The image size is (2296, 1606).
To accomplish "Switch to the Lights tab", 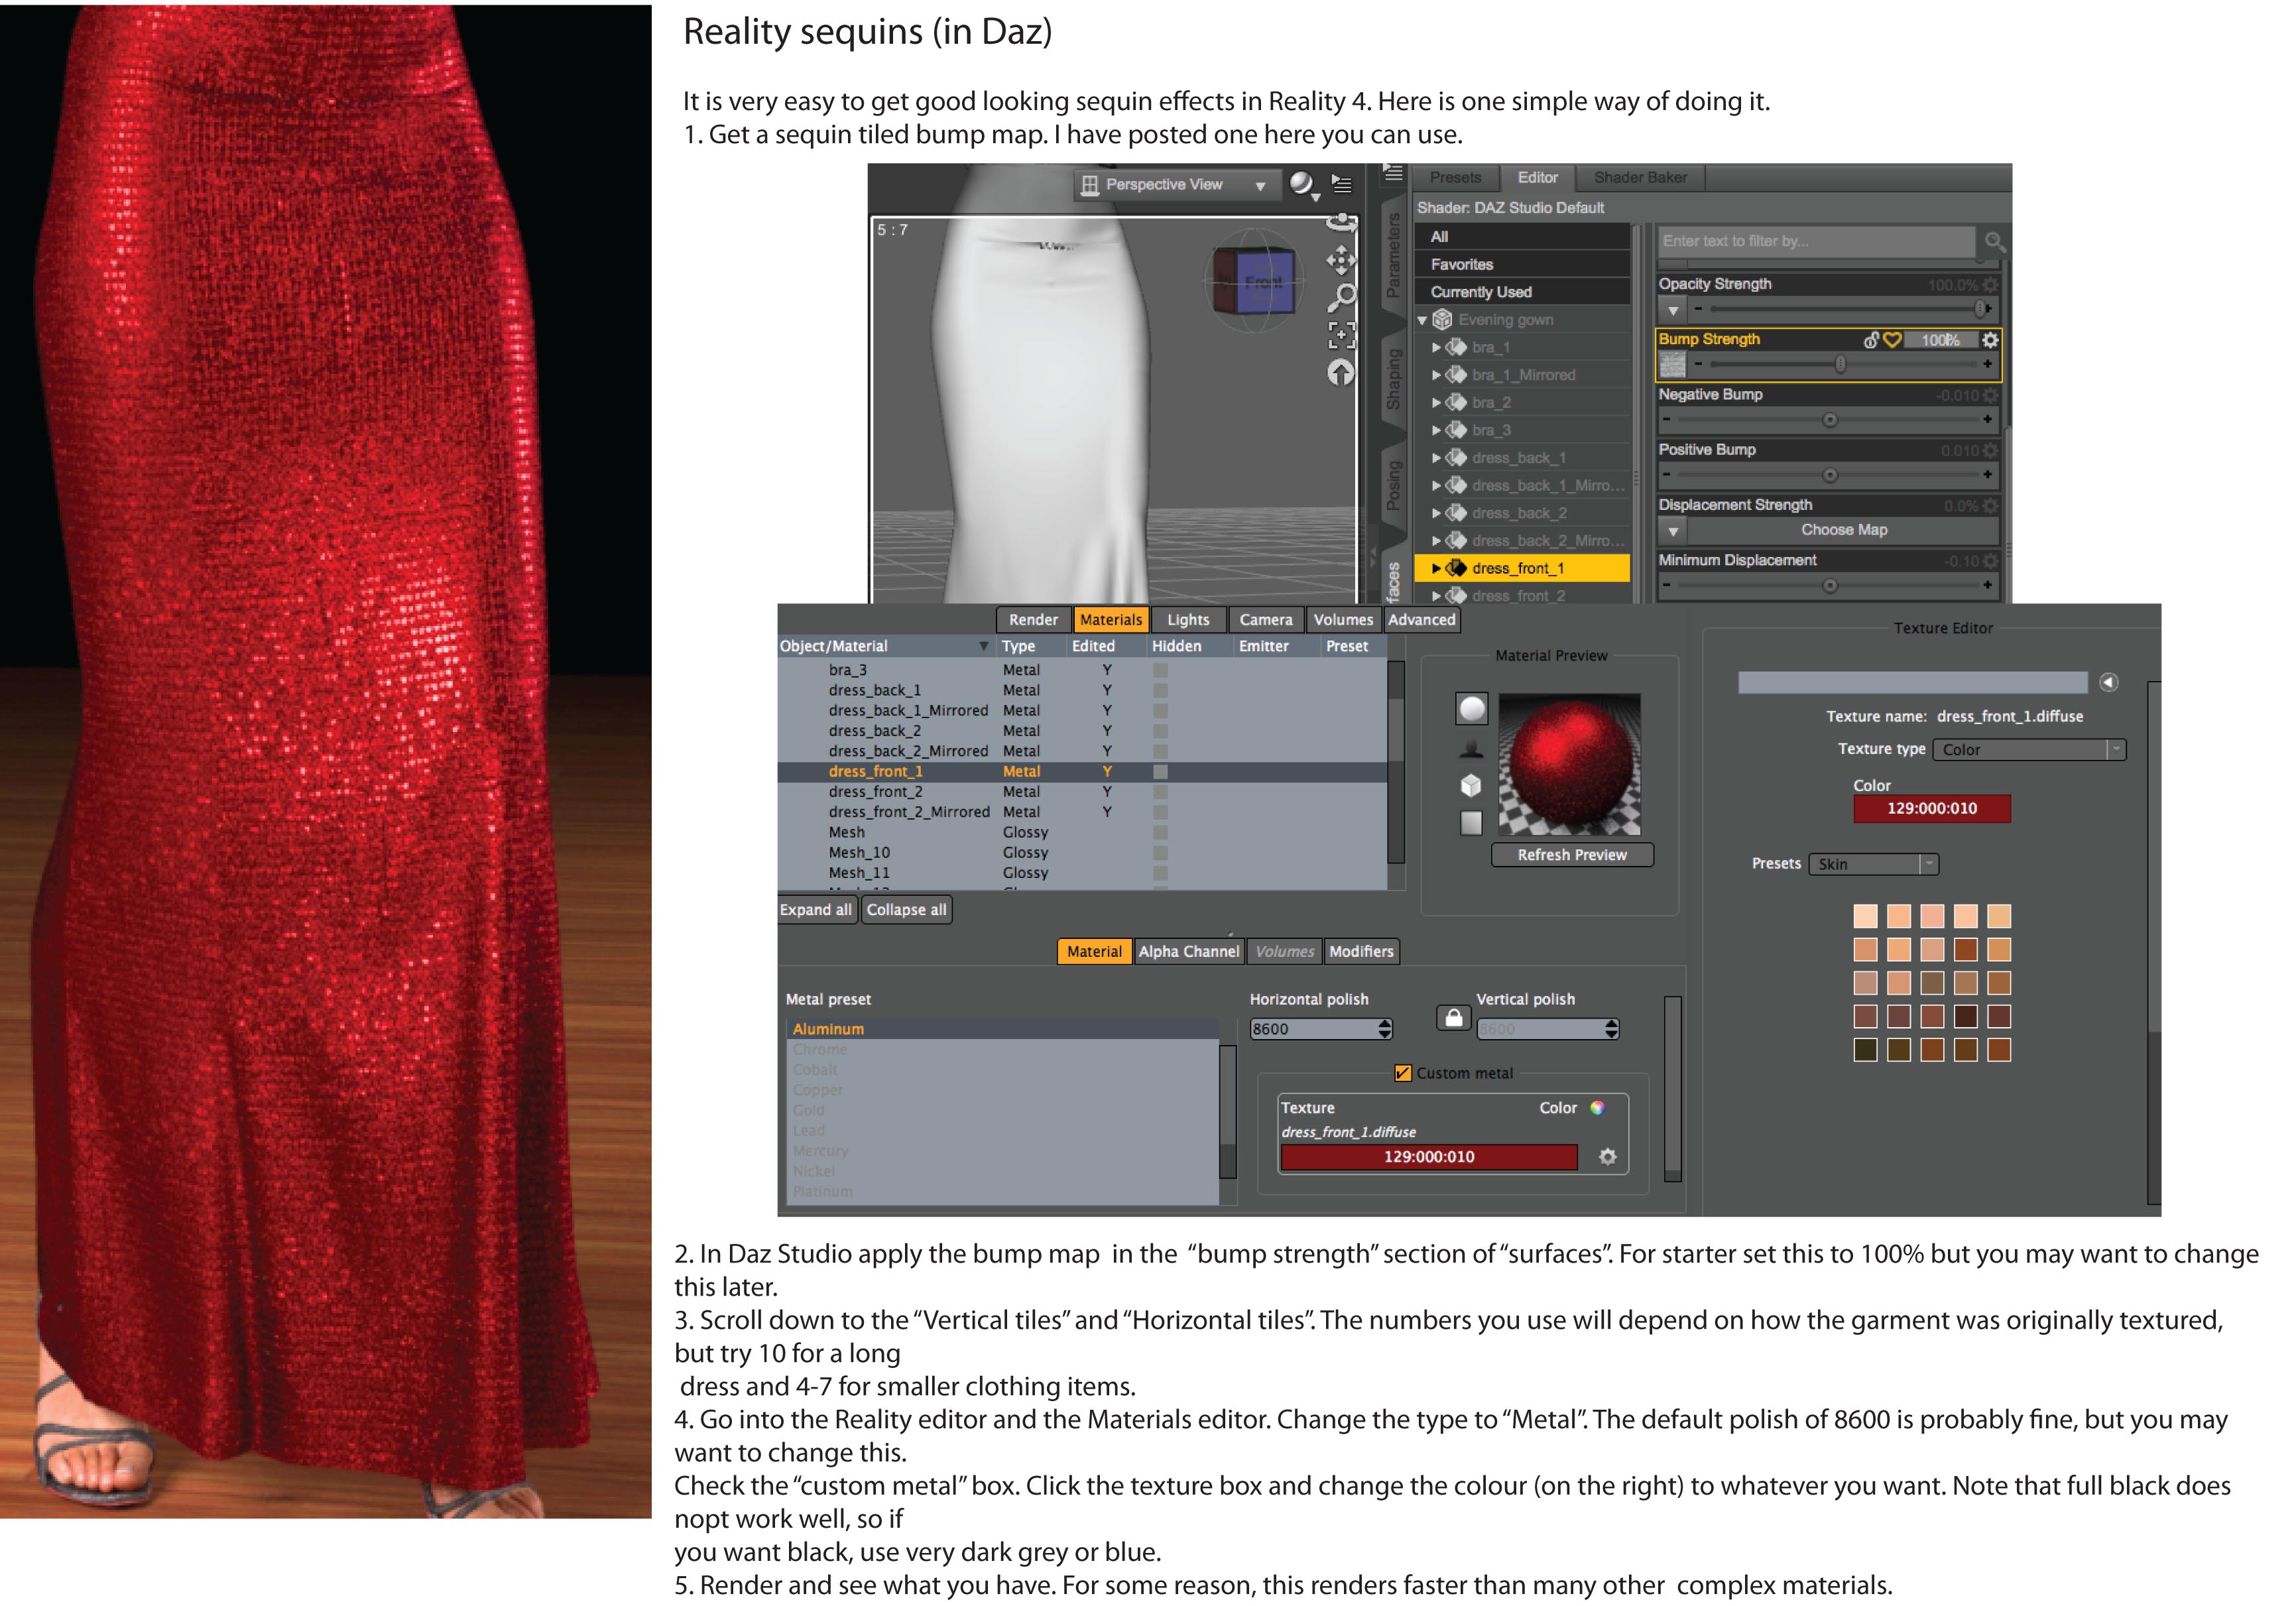I will click(1188, 620).
